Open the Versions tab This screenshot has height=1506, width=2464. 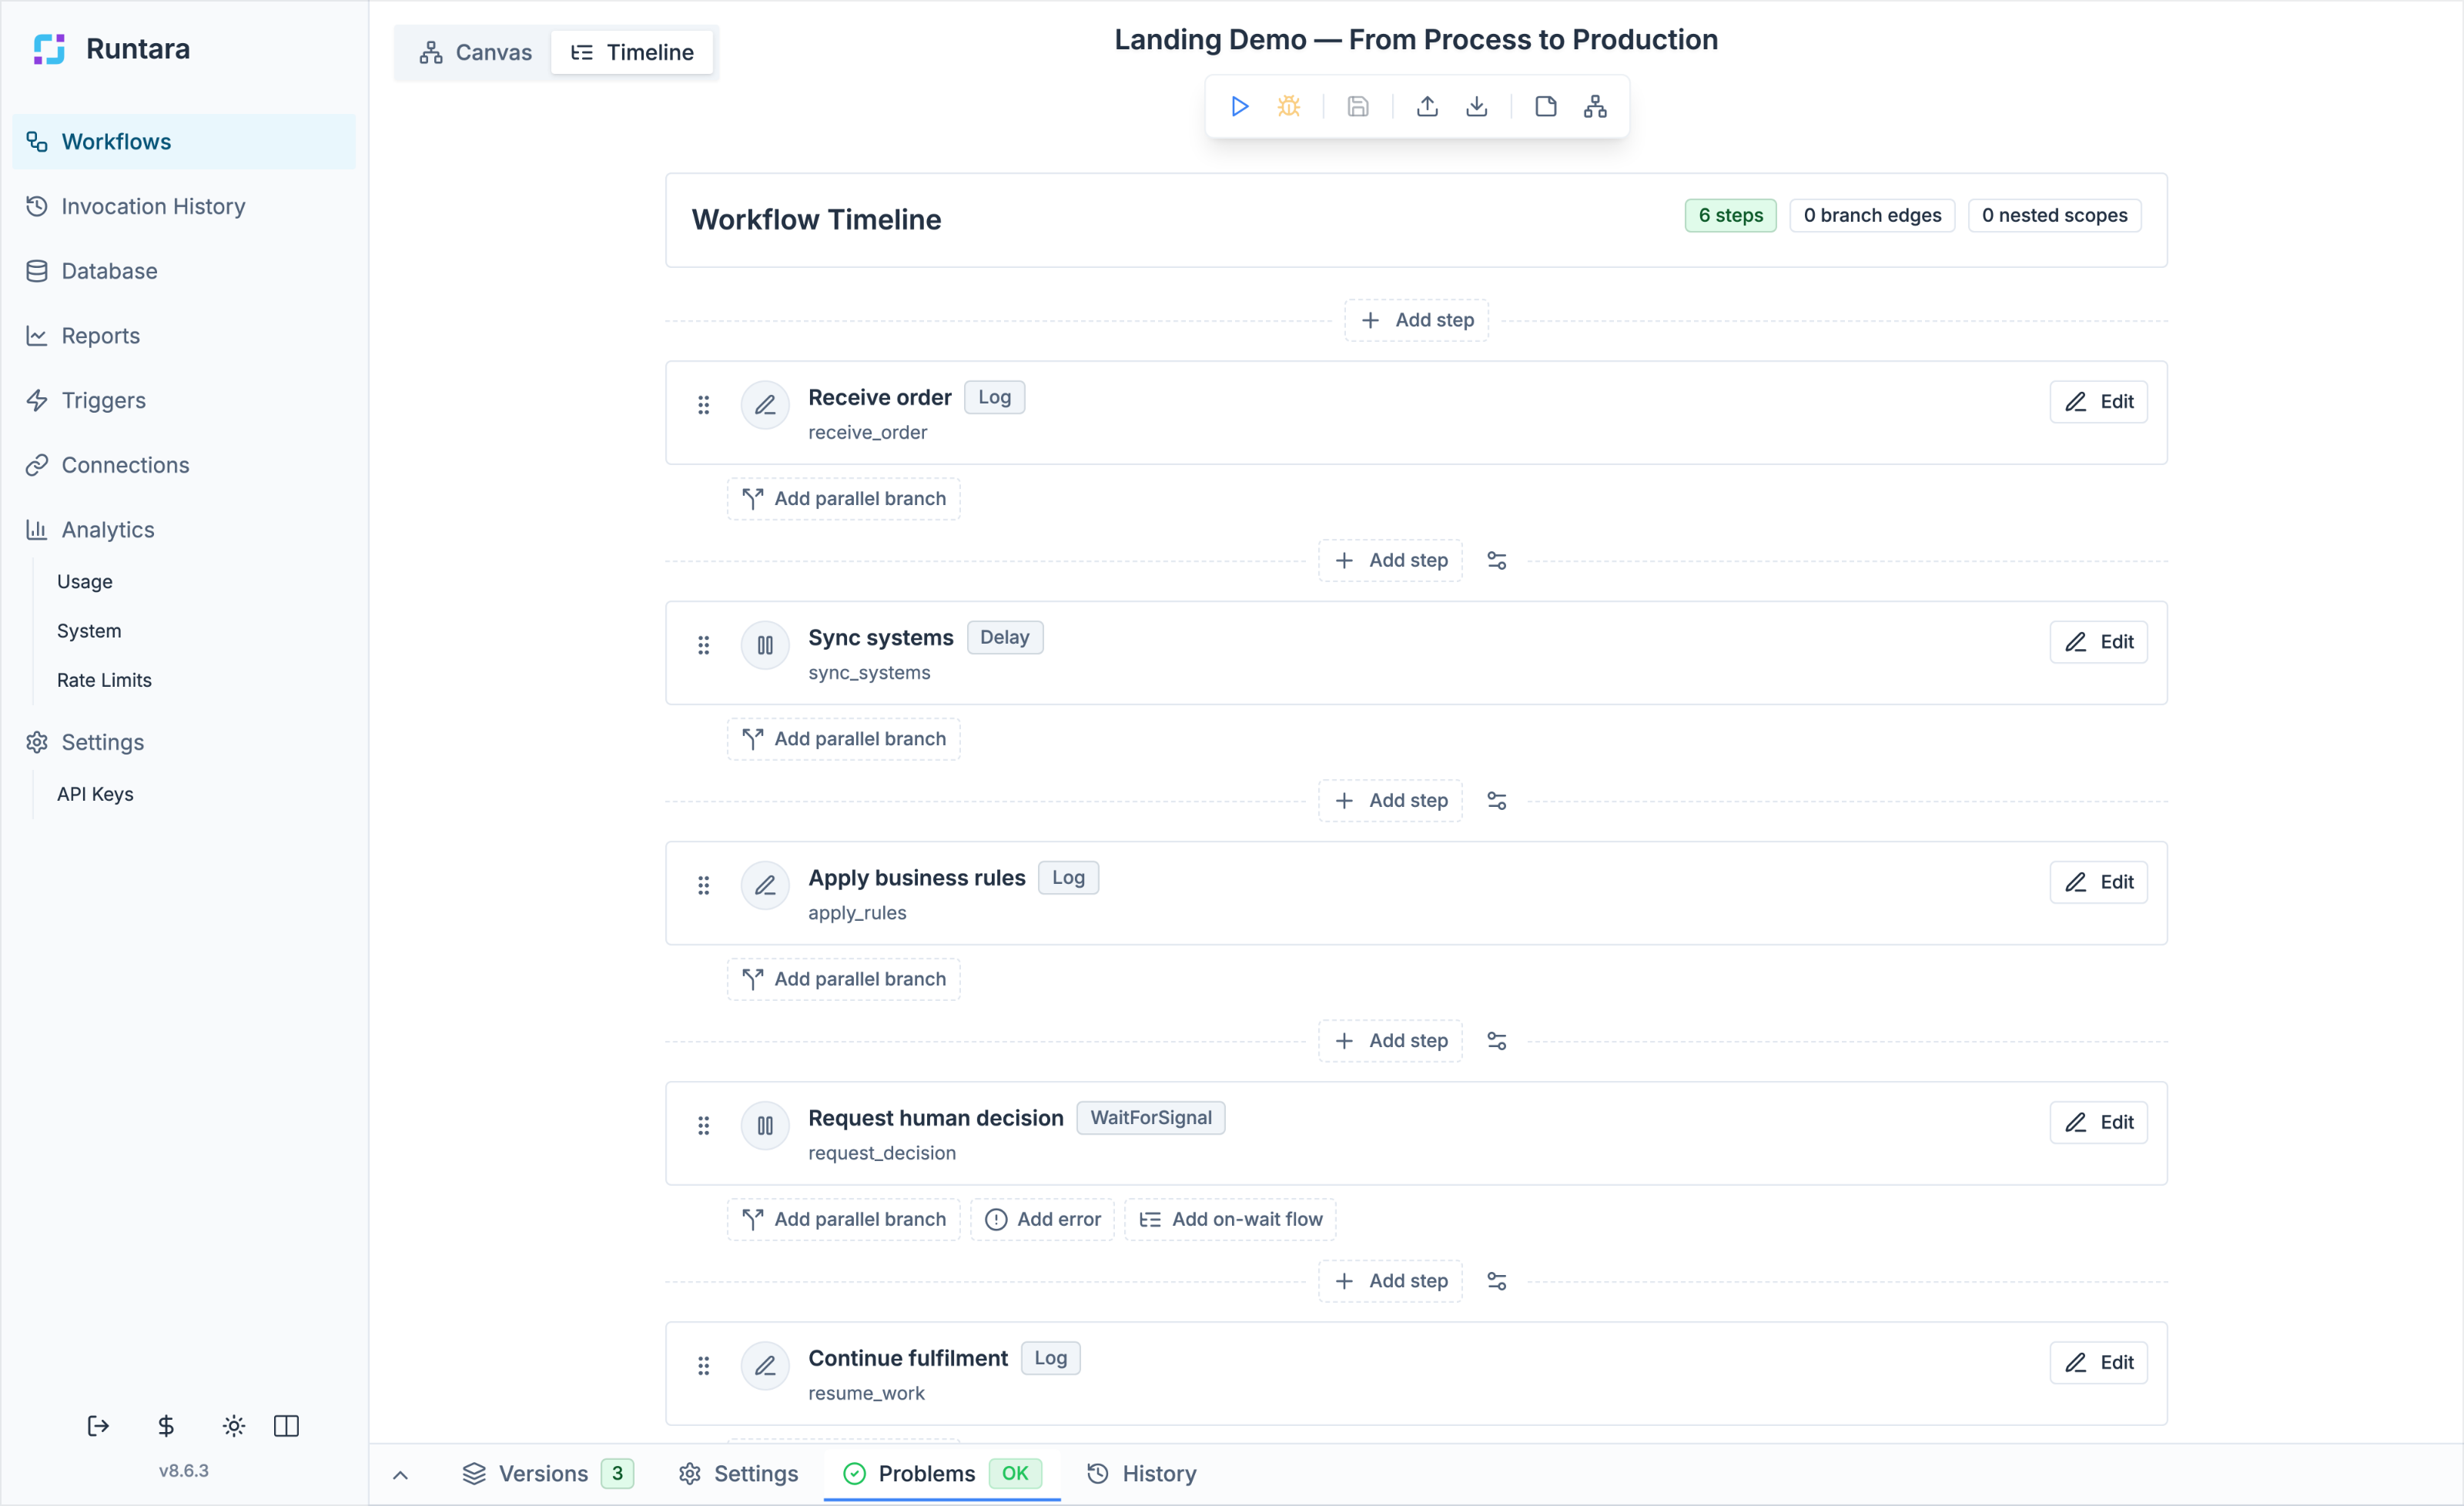pos(548,1474)
